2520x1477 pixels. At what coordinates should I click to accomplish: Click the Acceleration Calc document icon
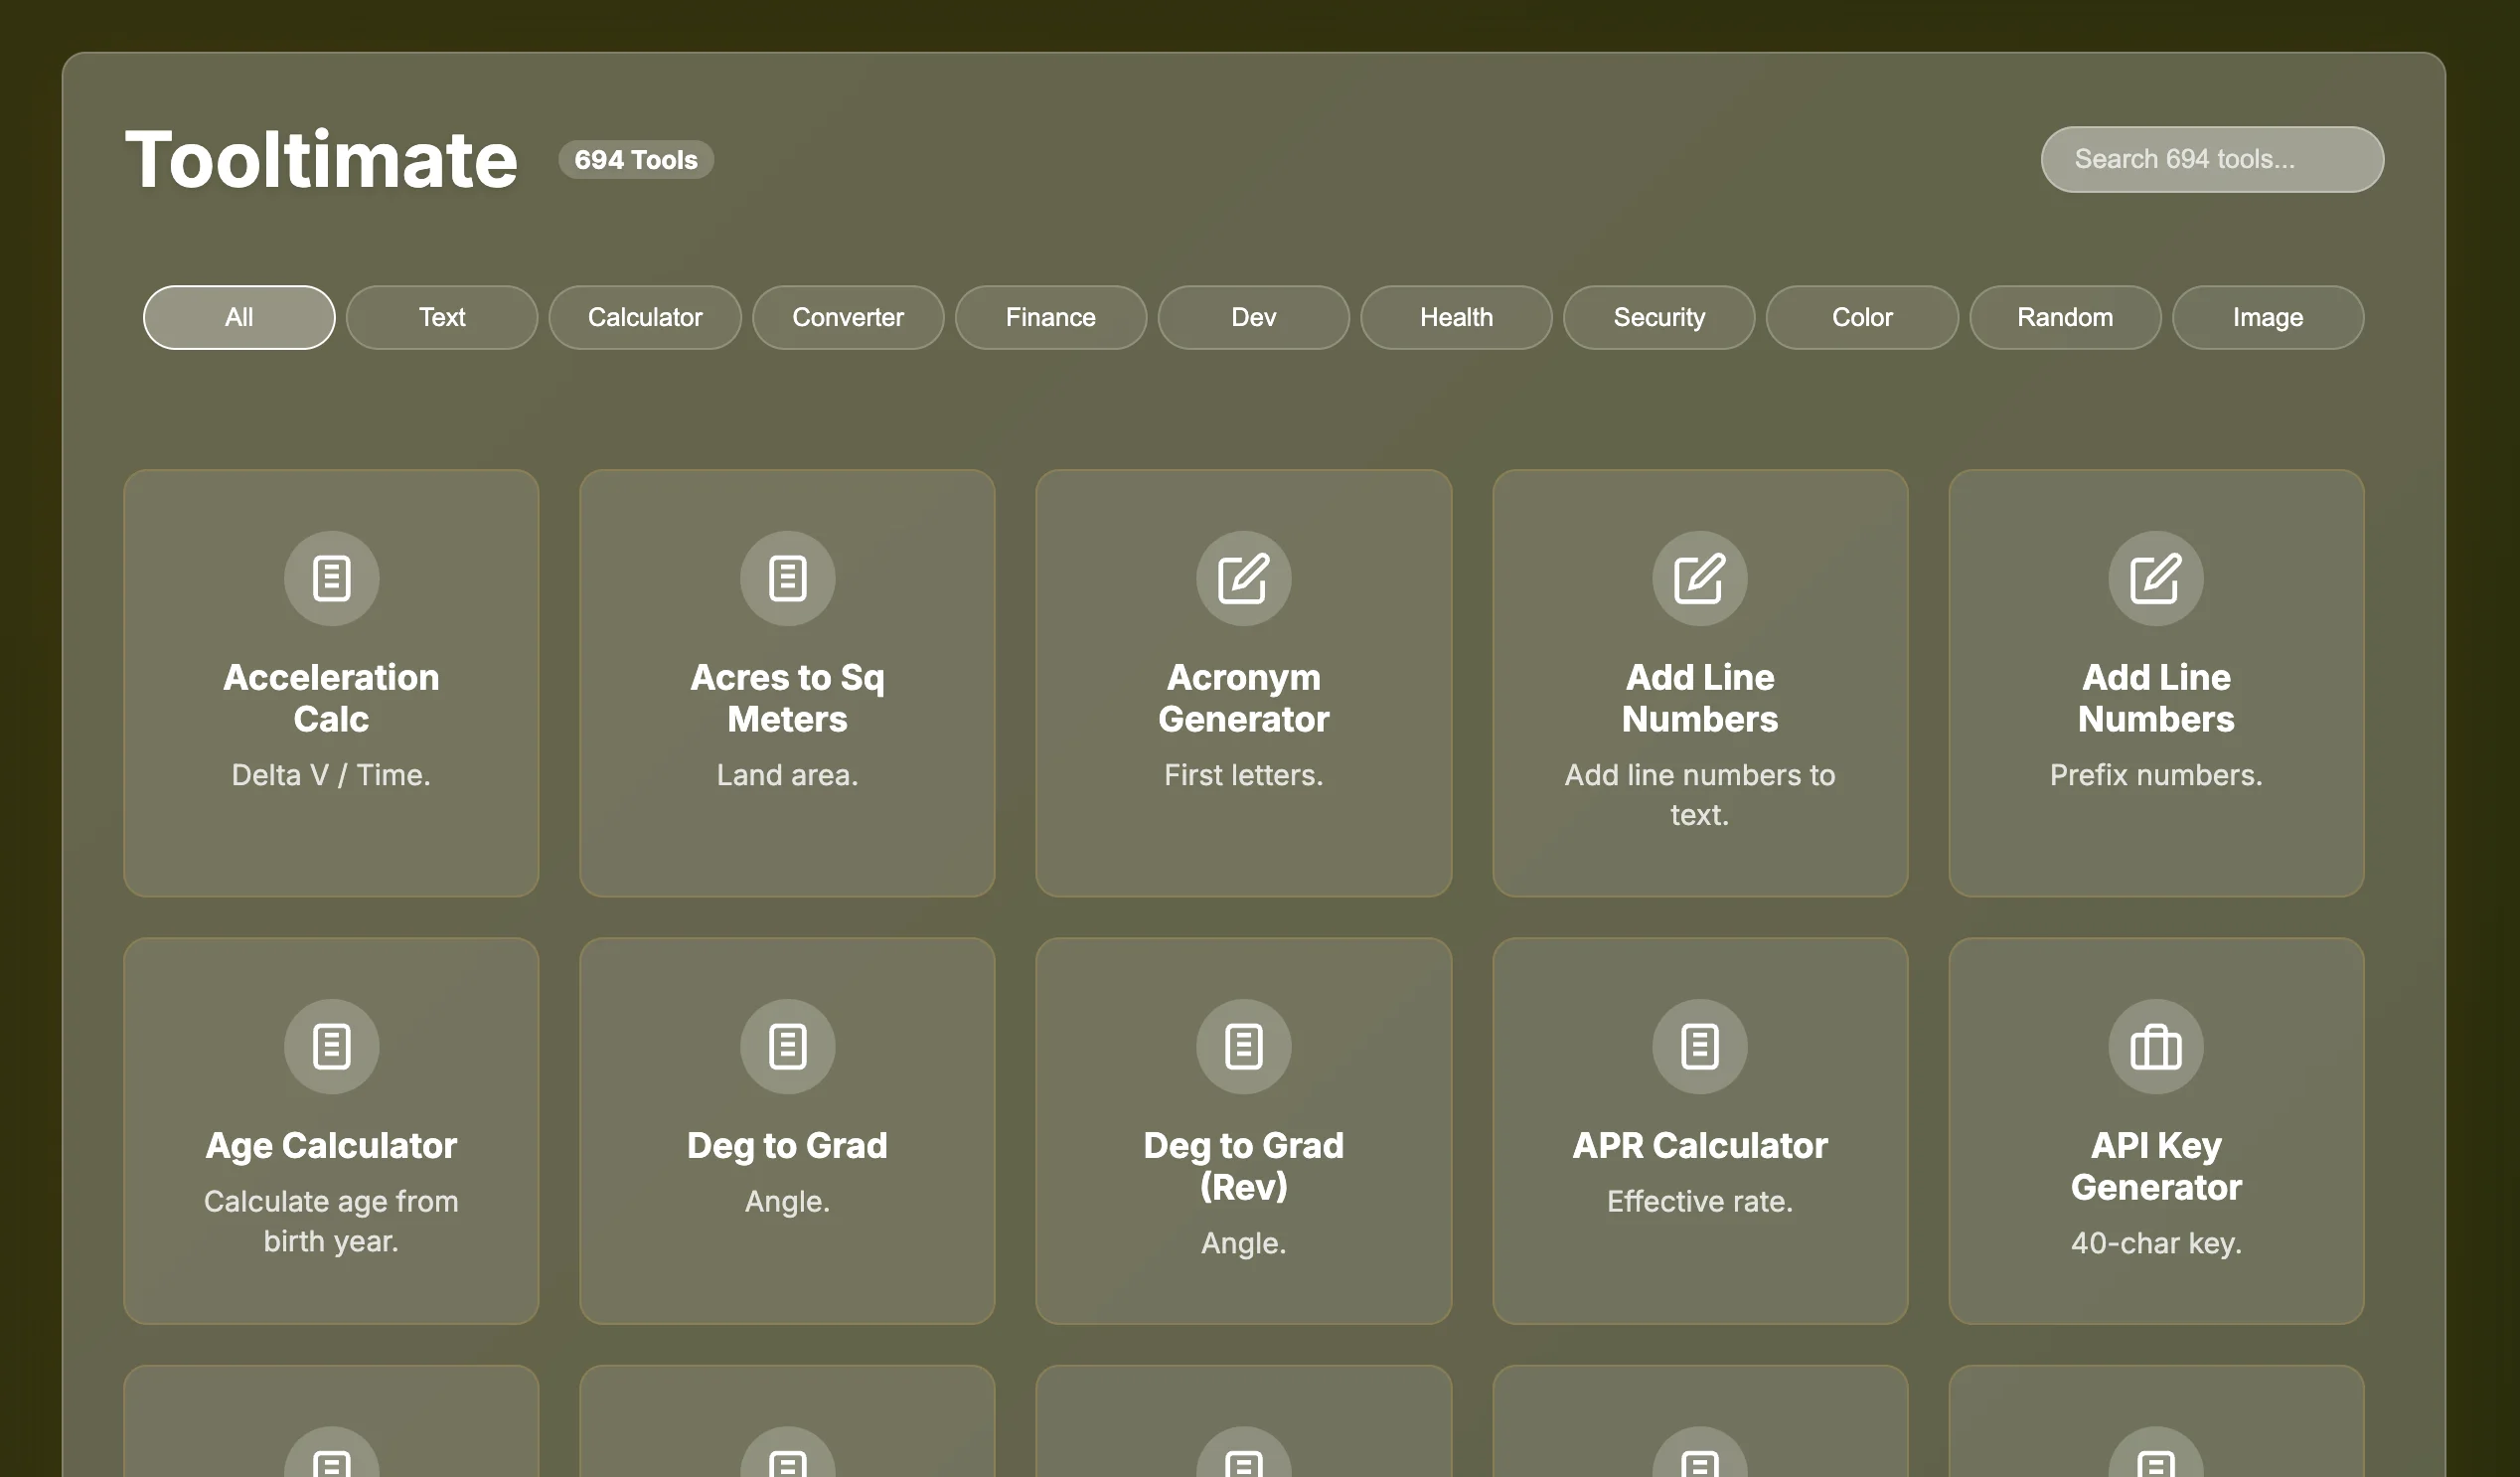(x=331, y=578)
